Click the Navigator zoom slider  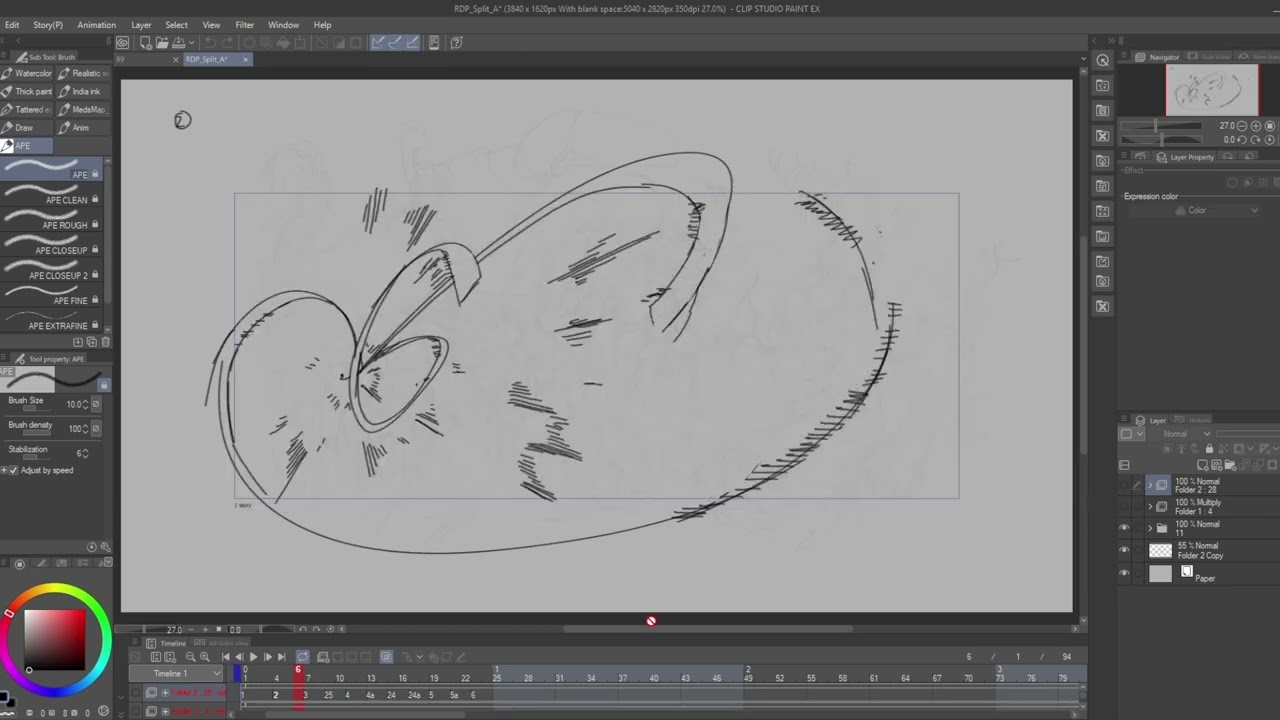click(x=1160, y=126)
